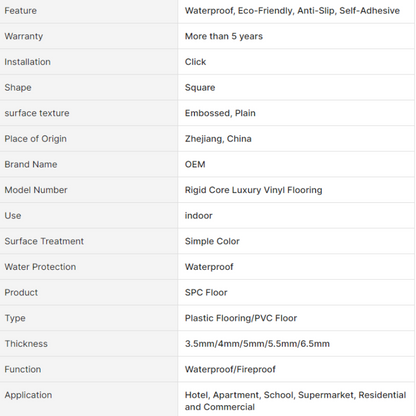Screen dimensions: 416x416
Task: Click the Use value 'indoor'
Action: (x=198, y=216)
